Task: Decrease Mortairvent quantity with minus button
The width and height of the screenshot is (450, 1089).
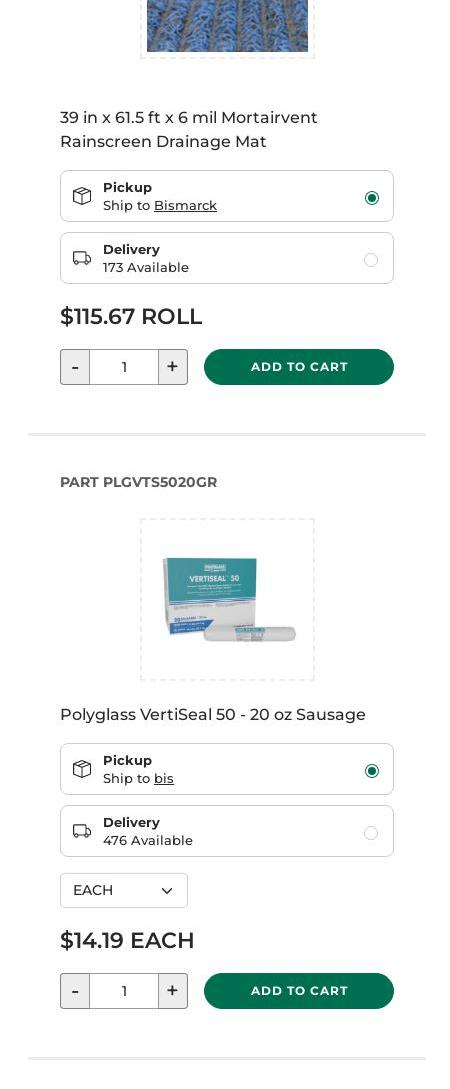Action: [x=75, y=367]
